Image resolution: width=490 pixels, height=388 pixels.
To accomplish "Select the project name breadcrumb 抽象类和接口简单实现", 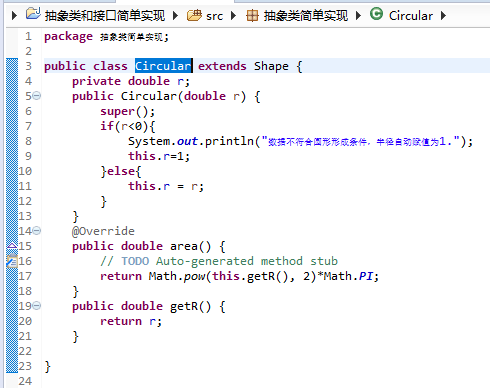I will click(x=105, y=16).
